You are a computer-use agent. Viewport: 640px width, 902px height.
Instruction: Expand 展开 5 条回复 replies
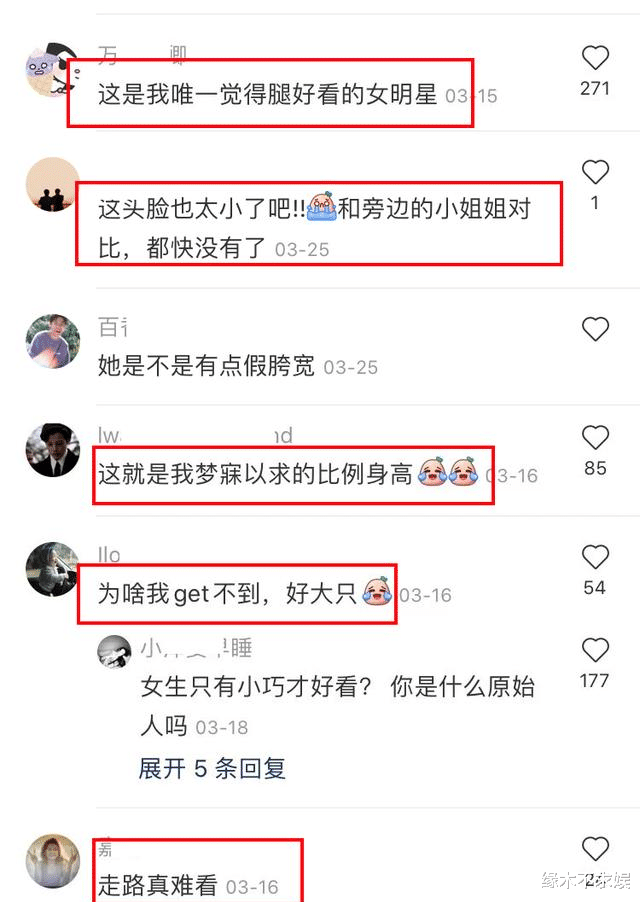tap(212, 769)
